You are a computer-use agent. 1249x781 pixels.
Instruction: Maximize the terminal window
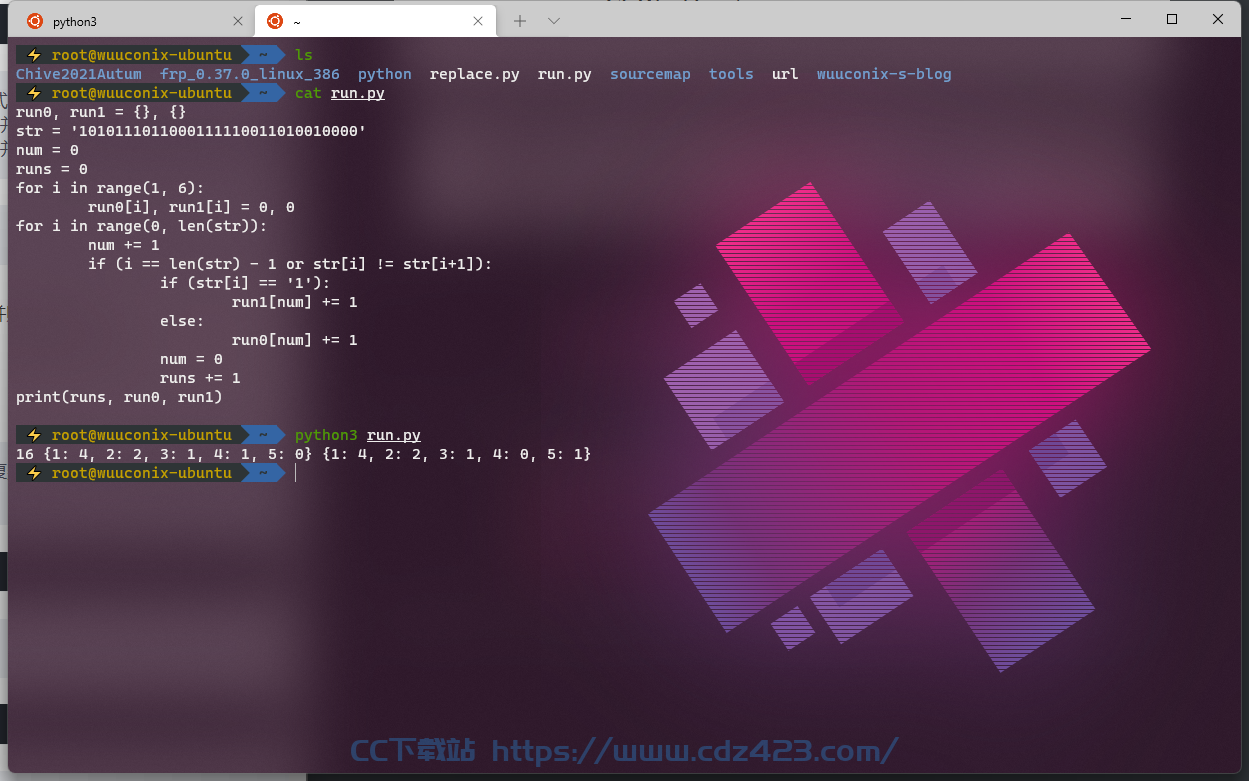pos(1172,19)
